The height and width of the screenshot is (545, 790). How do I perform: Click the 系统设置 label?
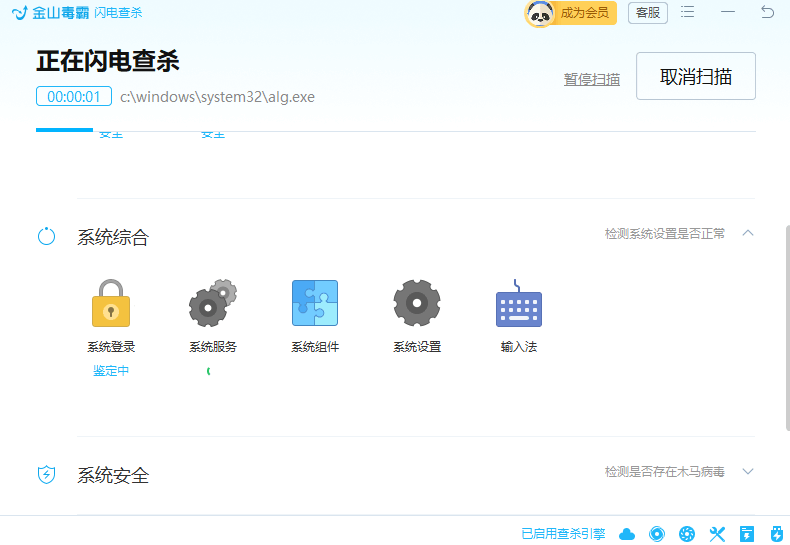[417, 347]
